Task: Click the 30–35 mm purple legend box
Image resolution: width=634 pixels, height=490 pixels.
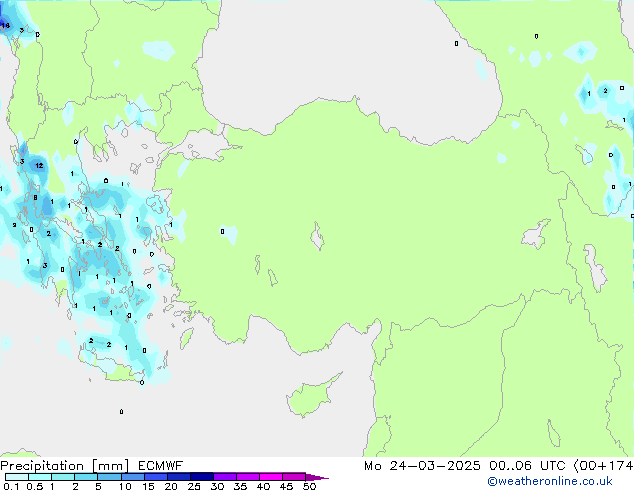Action: (x=225, y=477)
